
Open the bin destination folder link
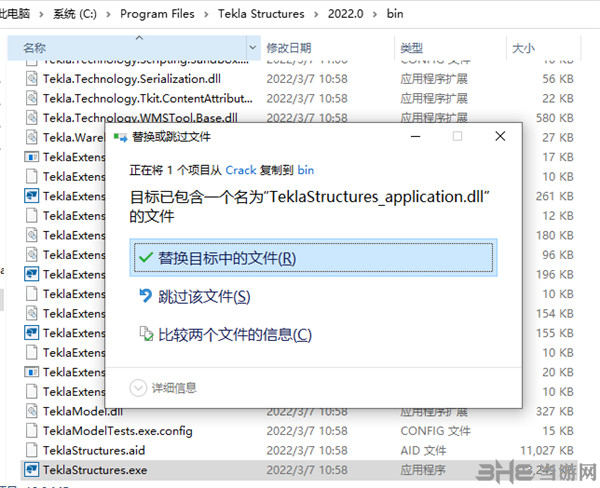coord(306,170)
